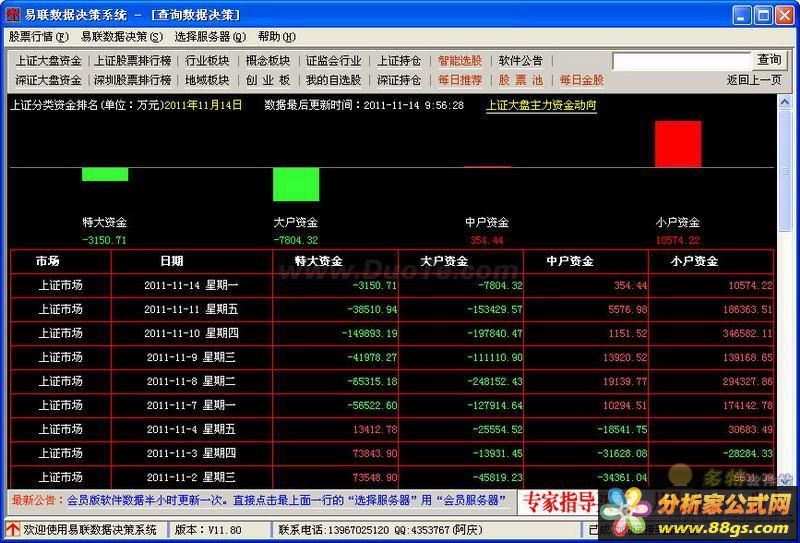The height and width of the screenshot is (543, 800).
Task: Click the green 大户资金 bar in chart
Action: (296, 184)
